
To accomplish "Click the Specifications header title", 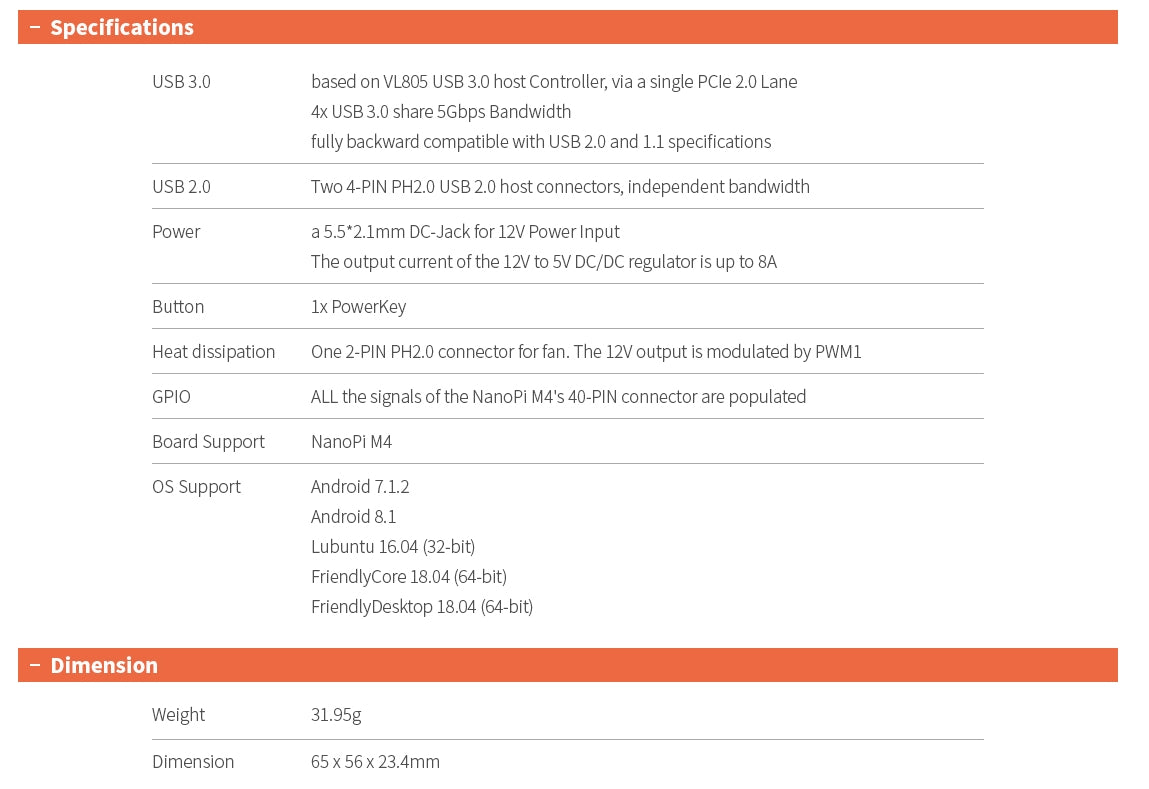I will 122,28.
